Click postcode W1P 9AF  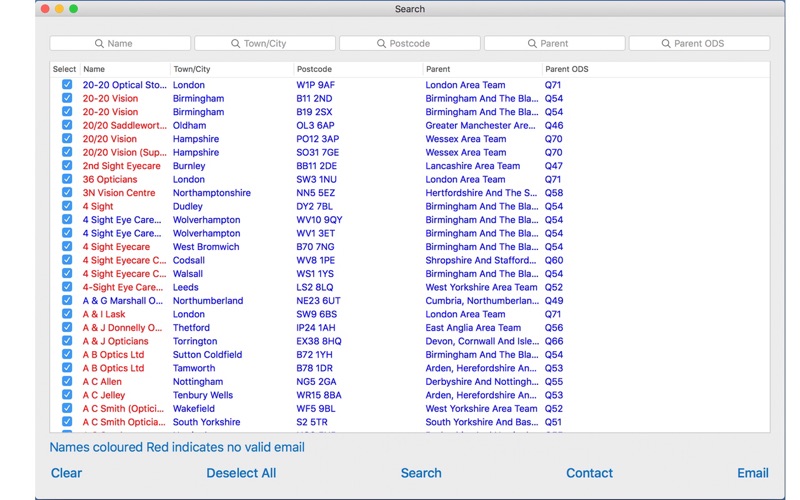316,85
